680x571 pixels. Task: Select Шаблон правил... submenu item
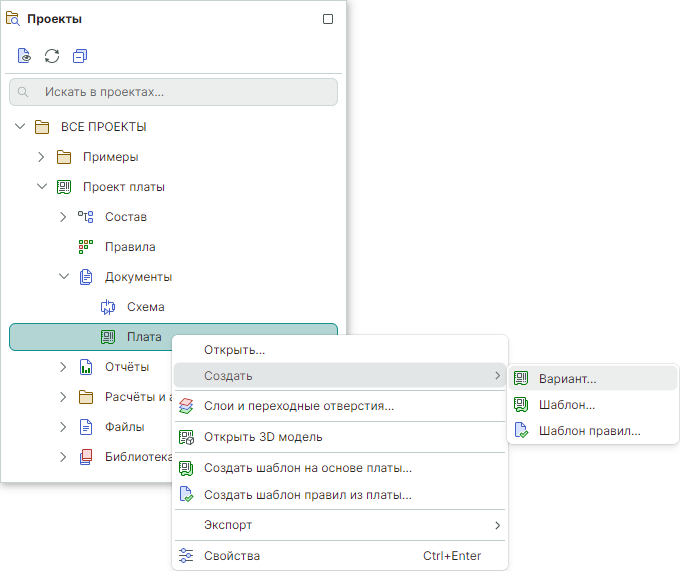click(x=589, y=431)
